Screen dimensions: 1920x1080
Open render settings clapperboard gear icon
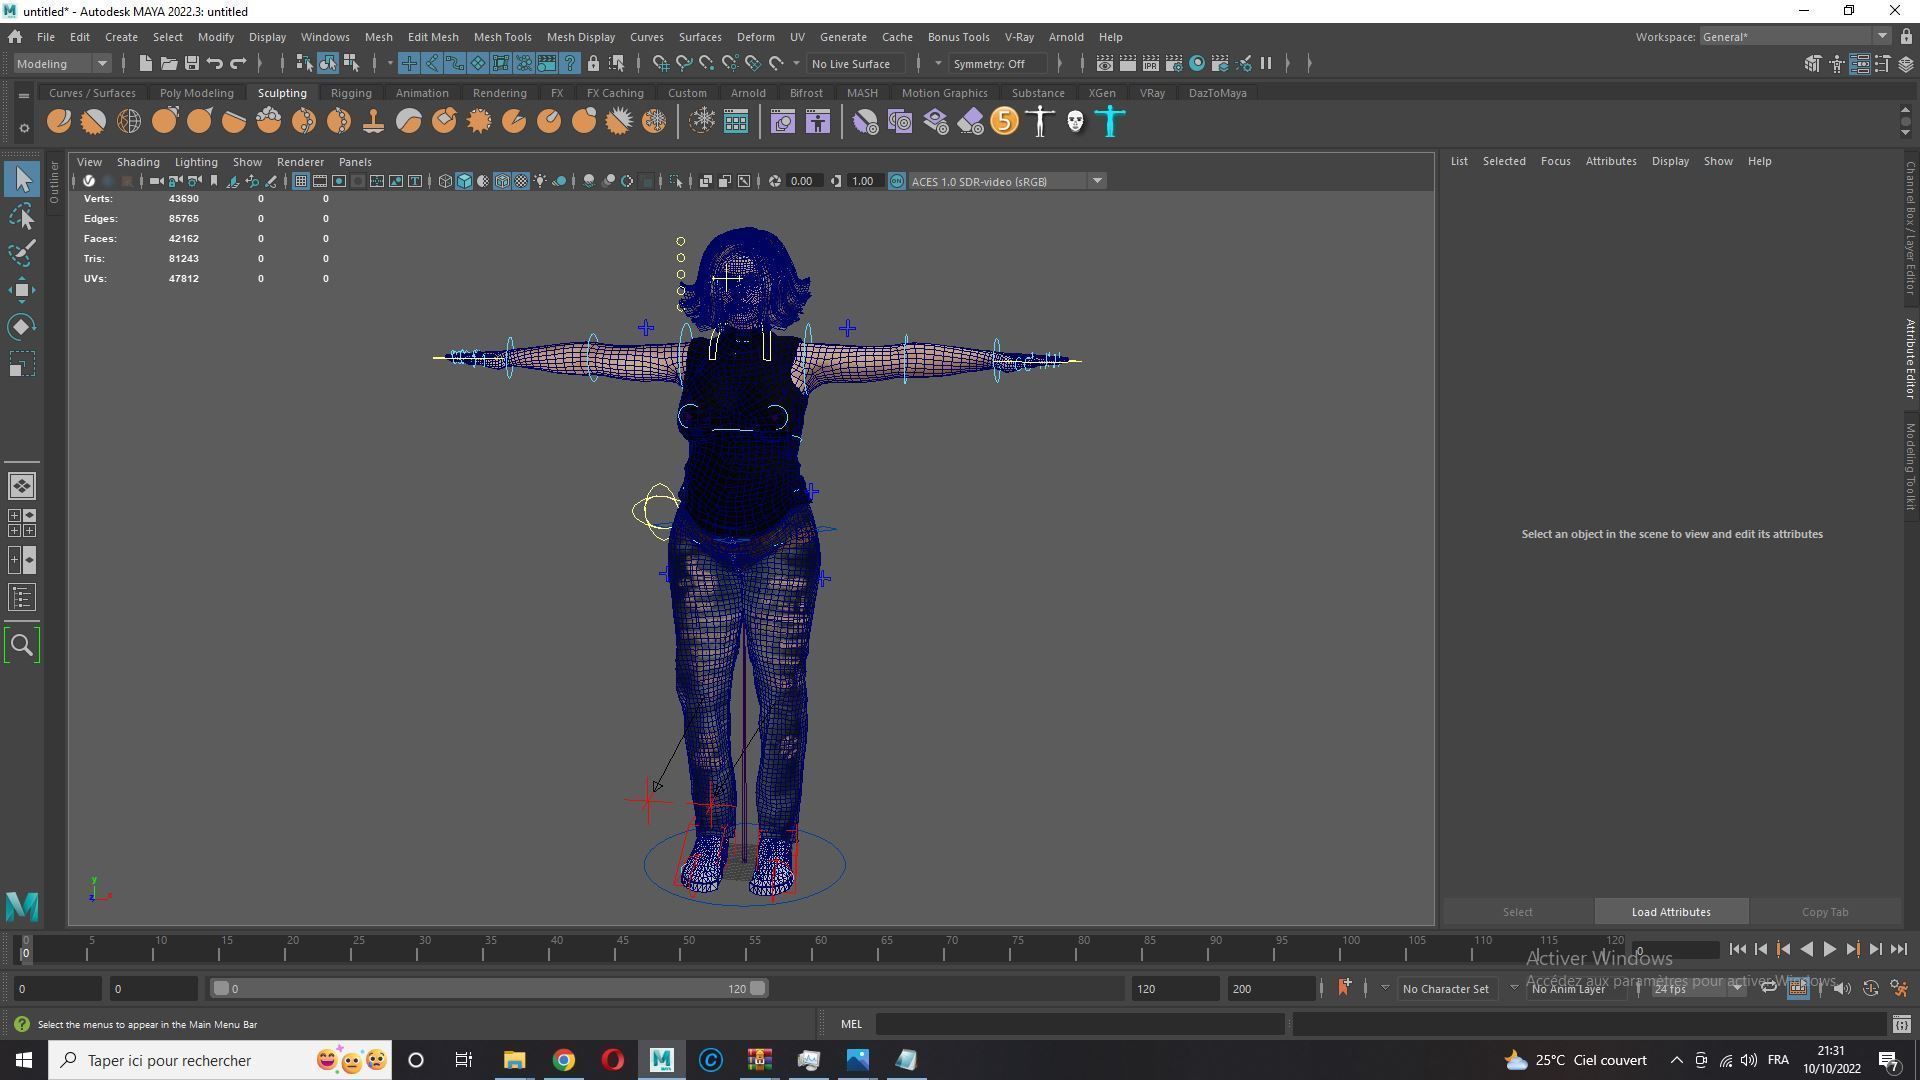(1173, 64)
